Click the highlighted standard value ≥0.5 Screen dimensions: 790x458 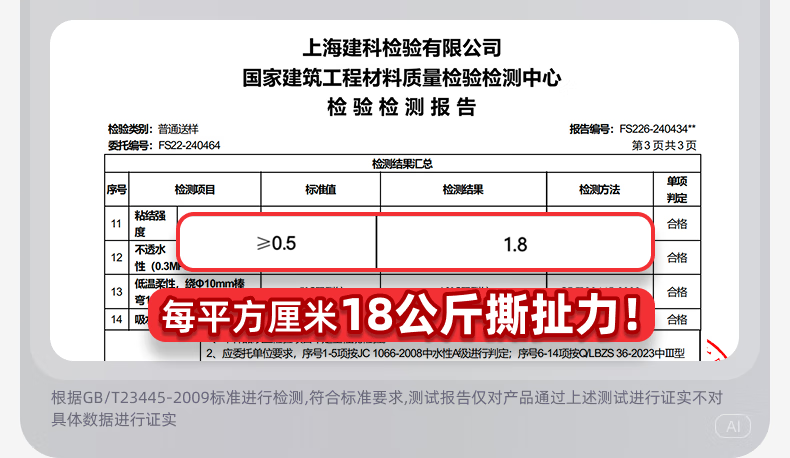pyautogui.click(x=276, y=243)
